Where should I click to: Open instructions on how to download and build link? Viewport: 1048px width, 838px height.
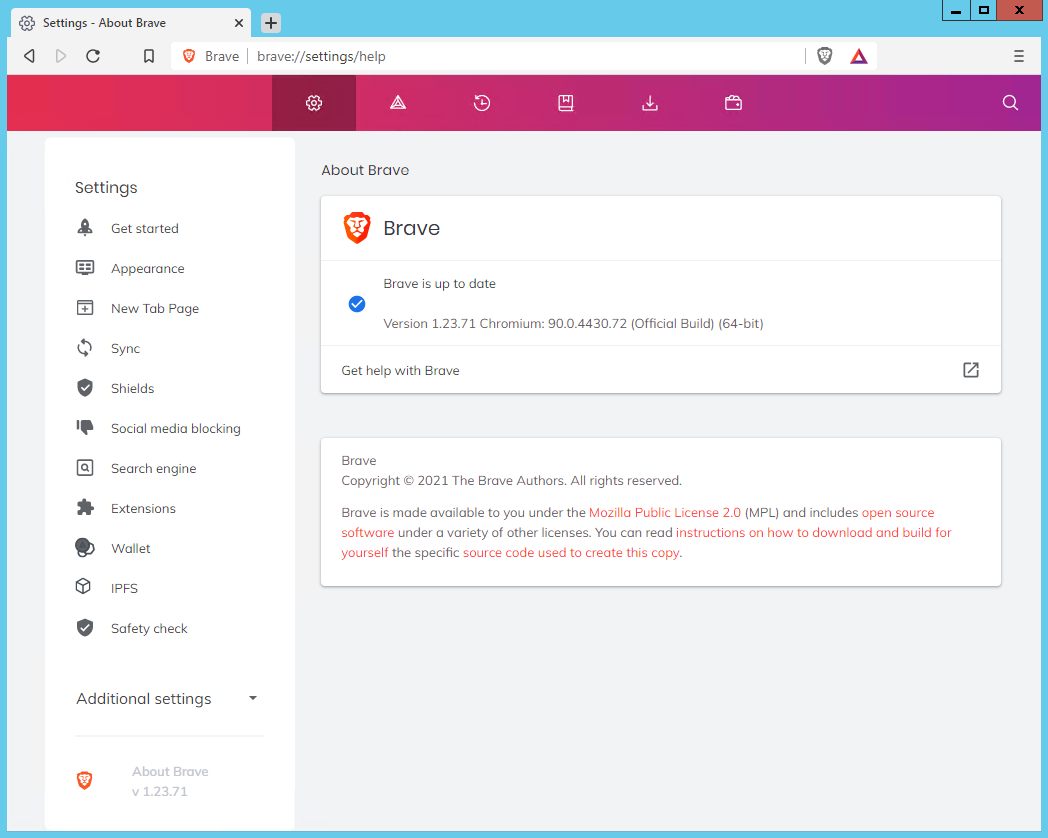coord(813,533)
